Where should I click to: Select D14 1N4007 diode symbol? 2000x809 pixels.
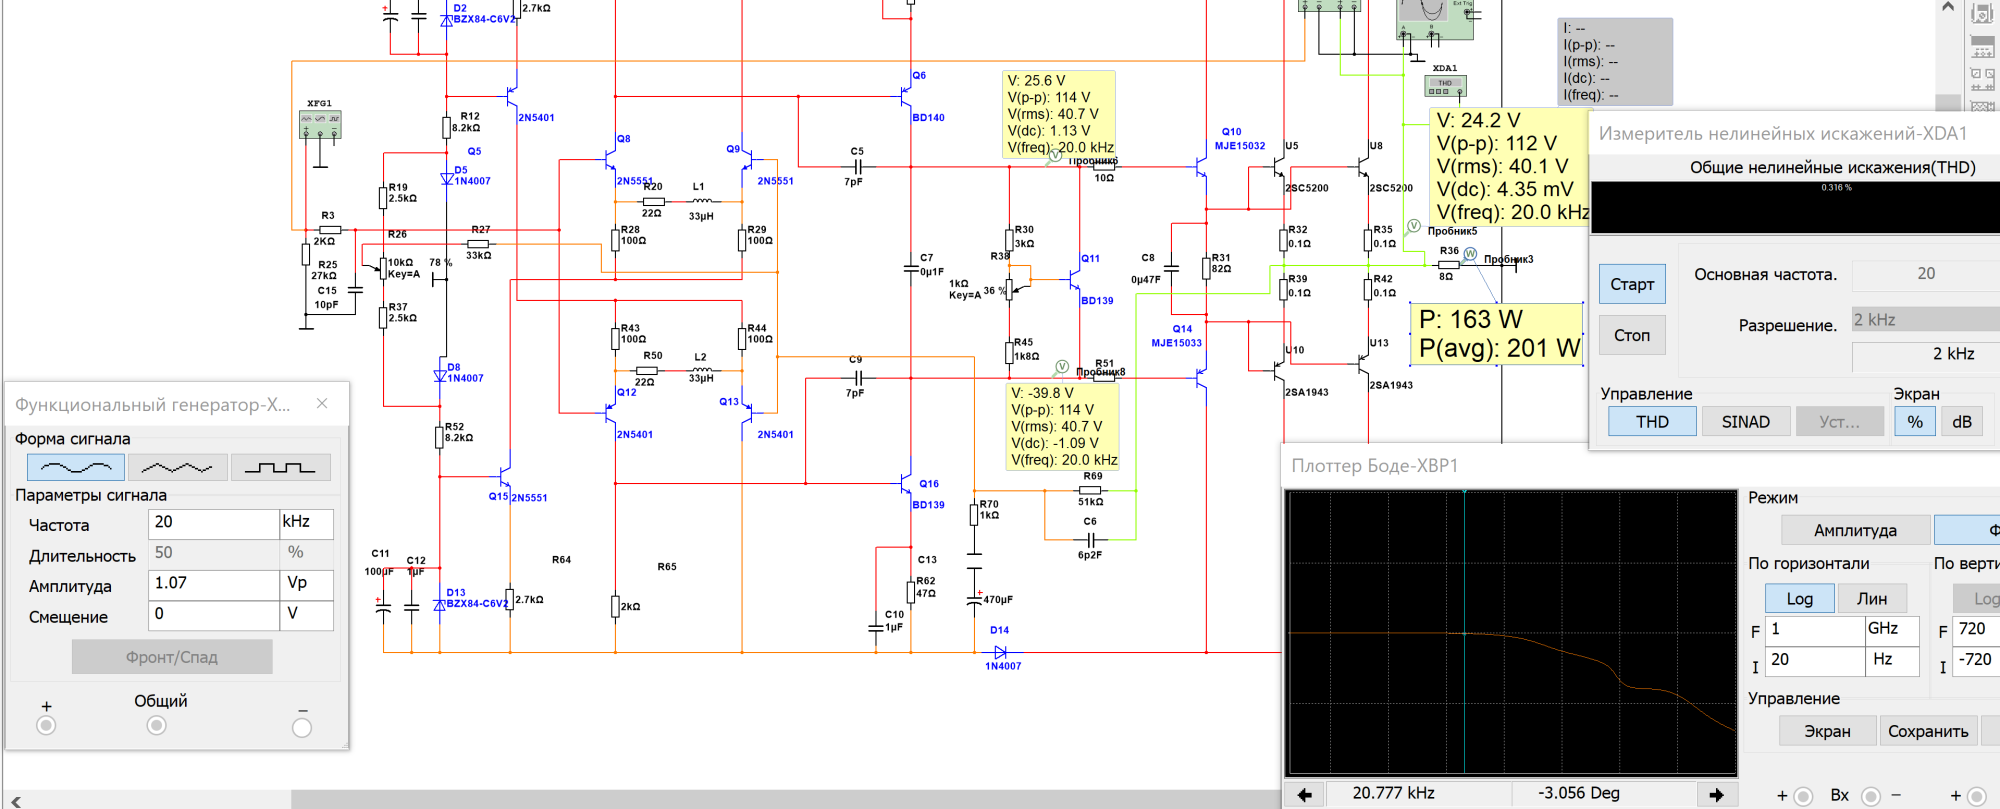(x=1000, y=652)
